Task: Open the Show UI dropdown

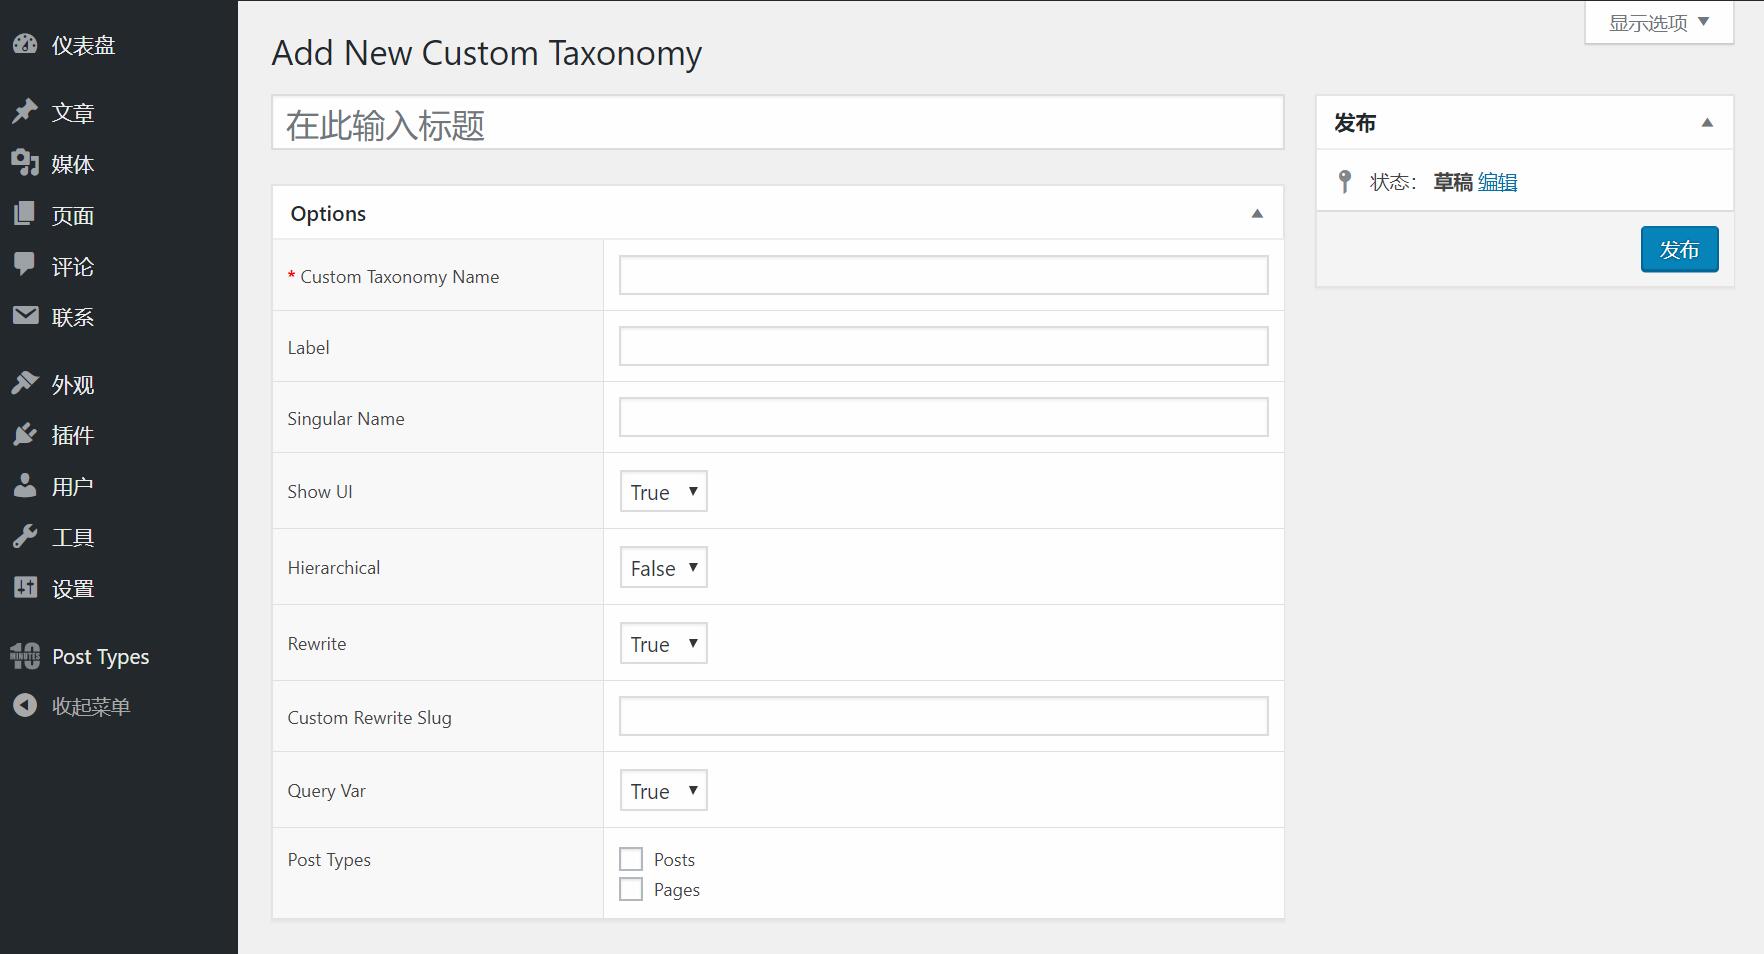Action: pos(663,492)
